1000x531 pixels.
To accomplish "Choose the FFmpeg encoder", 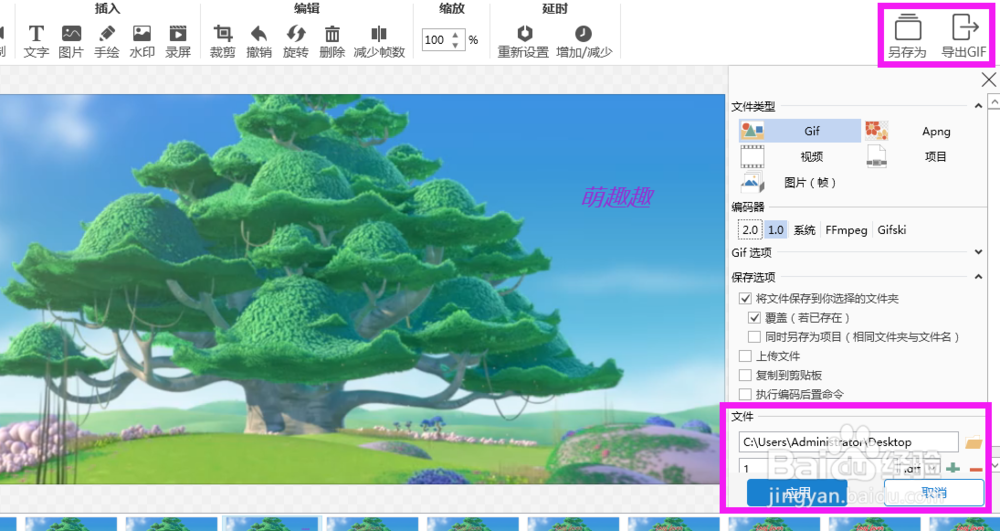I will pyautogui.click(x=846, y=229).
